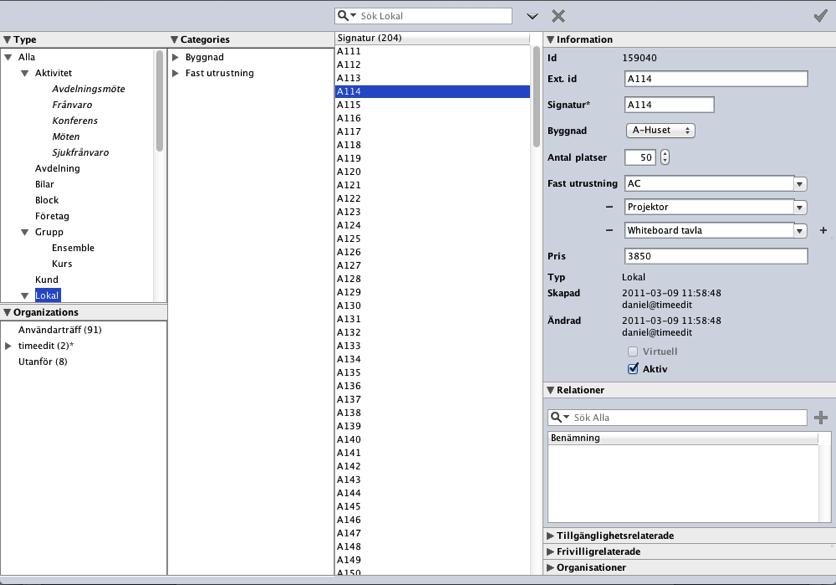Click the down chevron next to search field
The image size is (836, 585).
pyautogui.click(x=532, y=17)
